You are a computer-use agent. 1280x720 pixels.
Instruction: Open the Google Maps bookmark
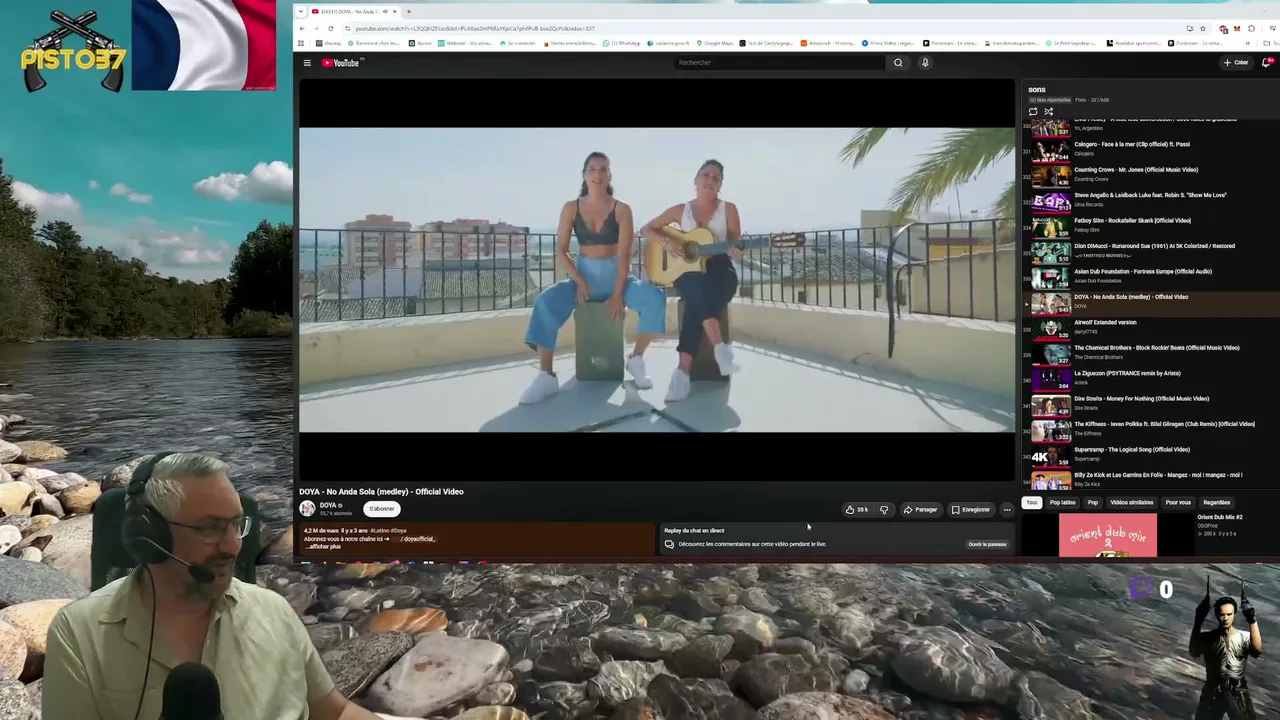click(x=715, y=43)
